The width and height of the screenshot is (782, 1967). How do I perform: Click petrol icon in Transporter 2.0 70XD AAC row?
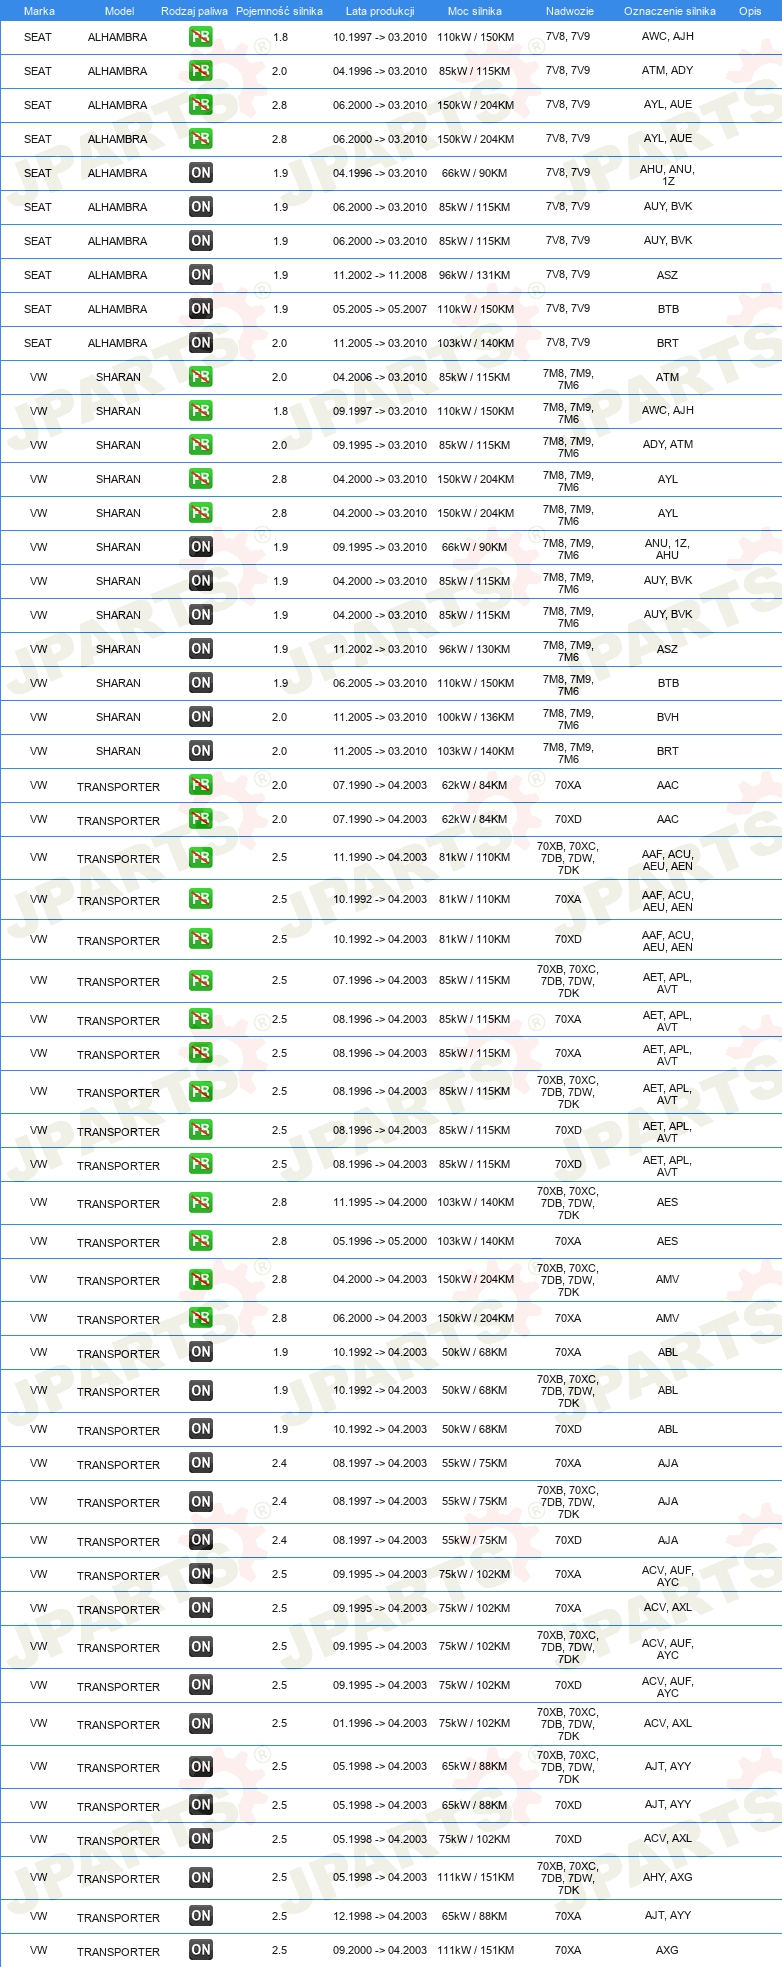click(201, 819)
